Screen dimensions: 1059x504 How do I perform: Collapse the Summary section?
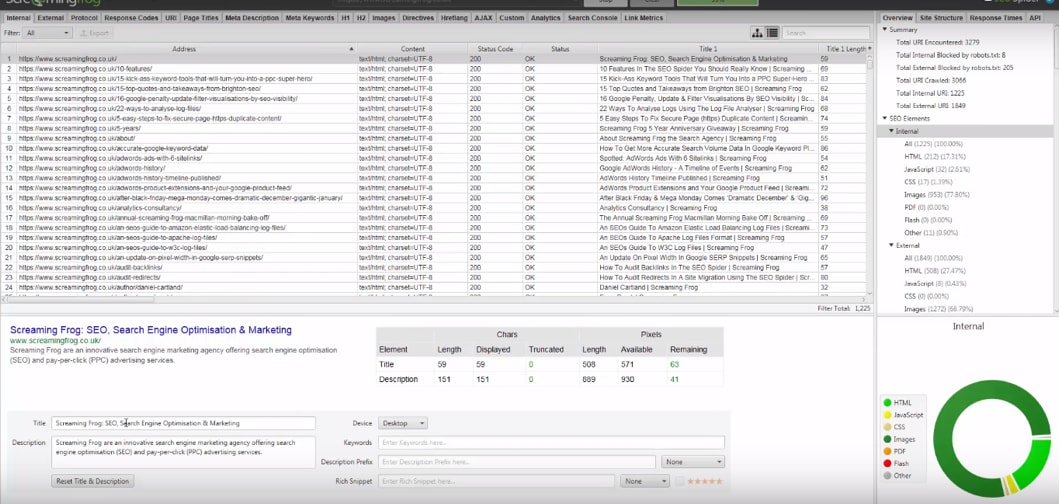click(x=885, y=30)
